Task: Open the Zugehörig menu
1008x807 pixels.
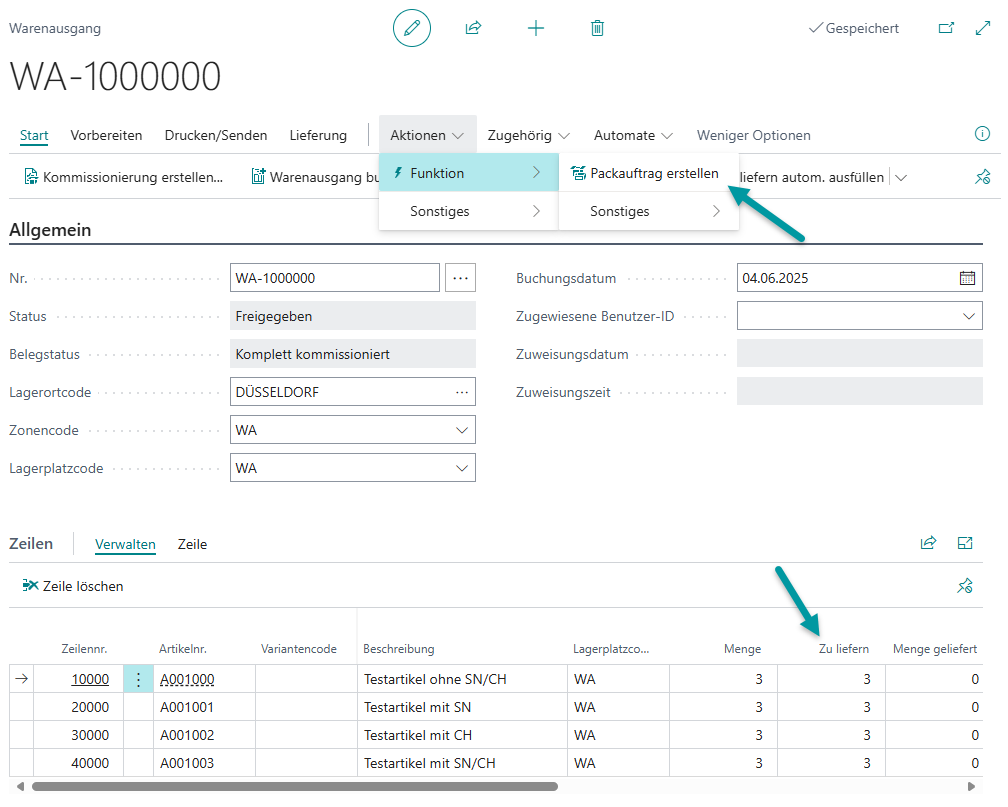Action: point(528,135)
